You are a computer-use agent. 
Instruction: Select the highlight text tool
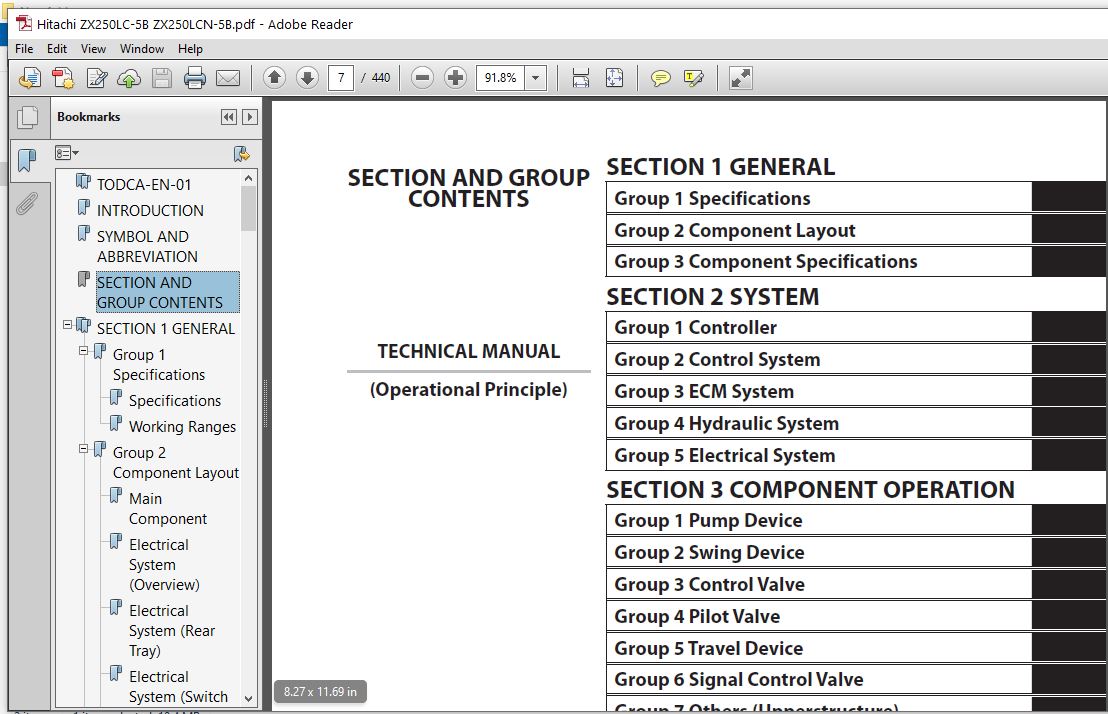click(694, 78)
